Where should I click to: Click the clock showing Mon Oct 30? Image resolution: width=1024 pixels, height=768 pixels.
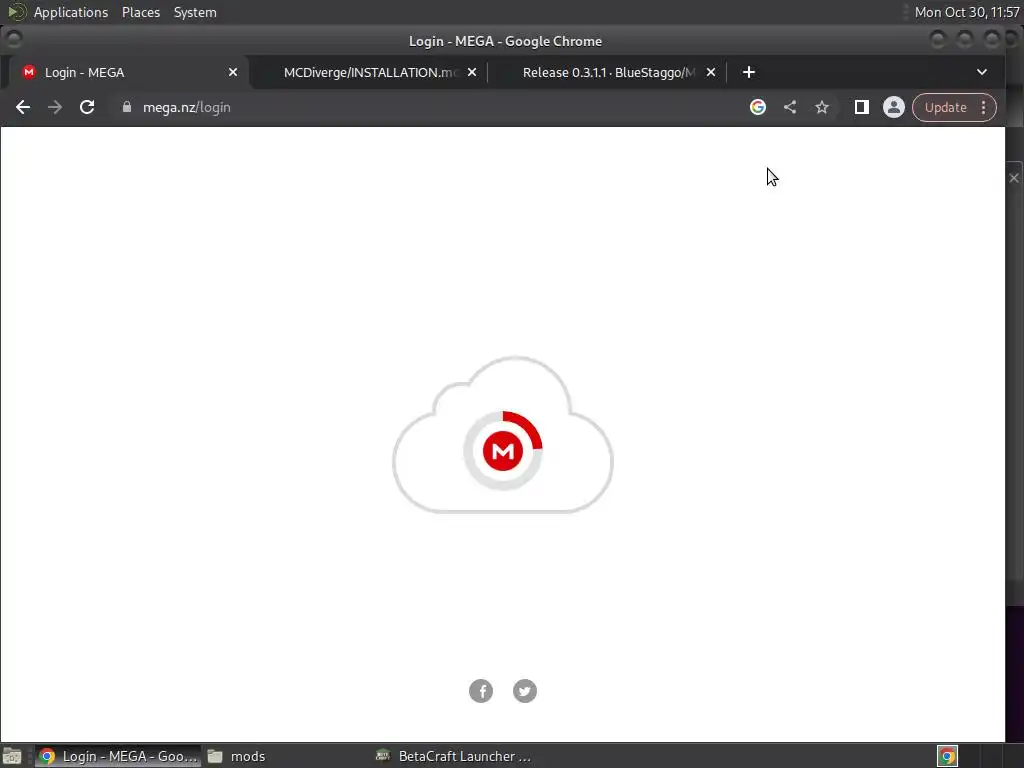tap(967, 12)
